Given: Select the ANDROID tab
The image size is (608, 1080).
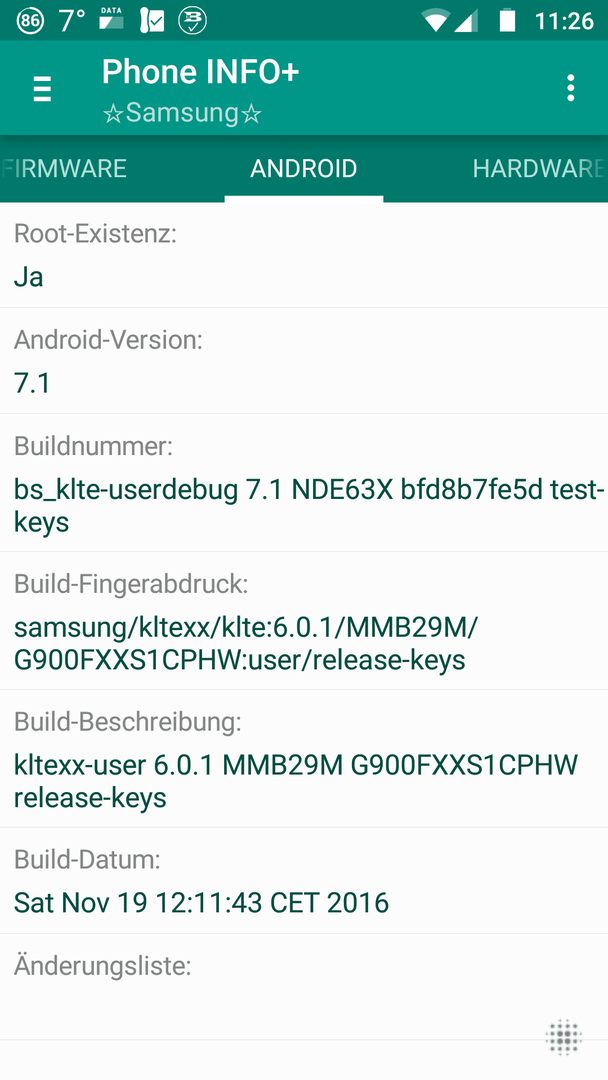Looking at the screenshot, I should tap(304, 169).
